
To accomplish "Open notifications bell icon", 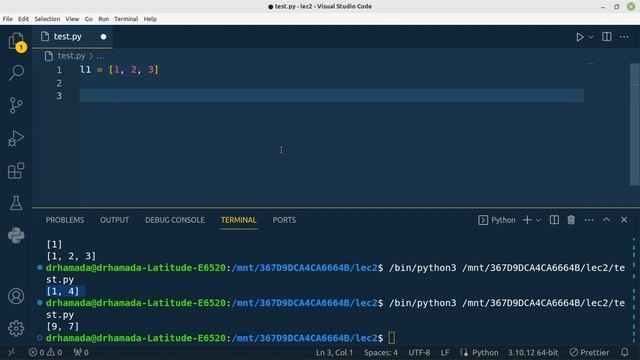I will click(x=624, y=352).
